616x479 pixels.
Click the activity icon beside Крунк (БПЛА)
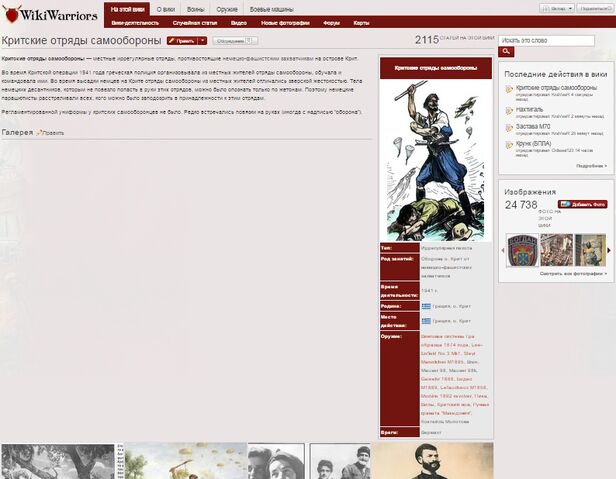click(509, 145)
